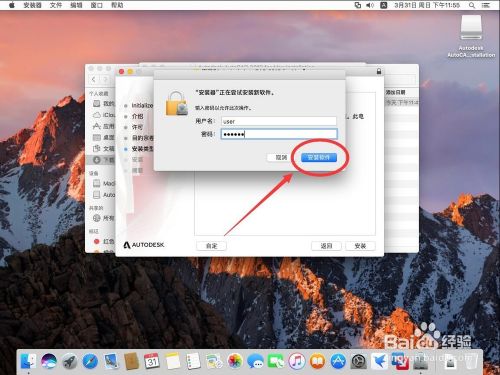The image size is (500, 375).
Task: Select 所有 under shared in the Finder sidebar
Action: click(104, 218)
